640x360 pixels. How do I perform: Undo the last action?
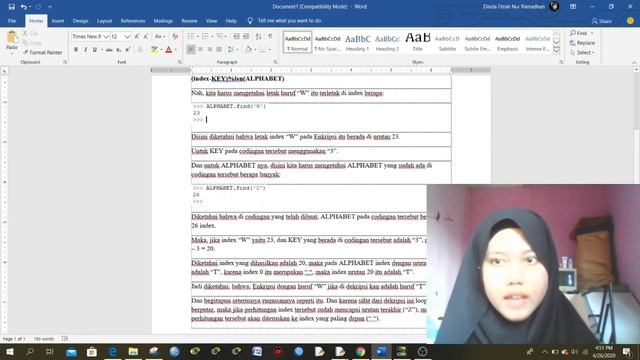click(x=24, y=7)
